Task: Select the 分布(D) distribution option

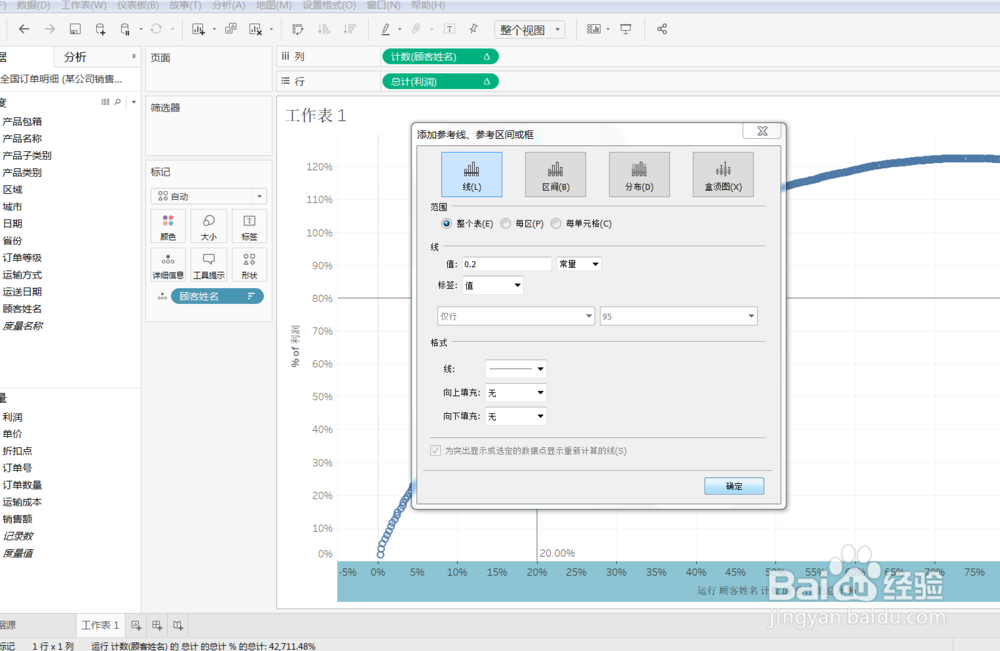Action: 639,174
